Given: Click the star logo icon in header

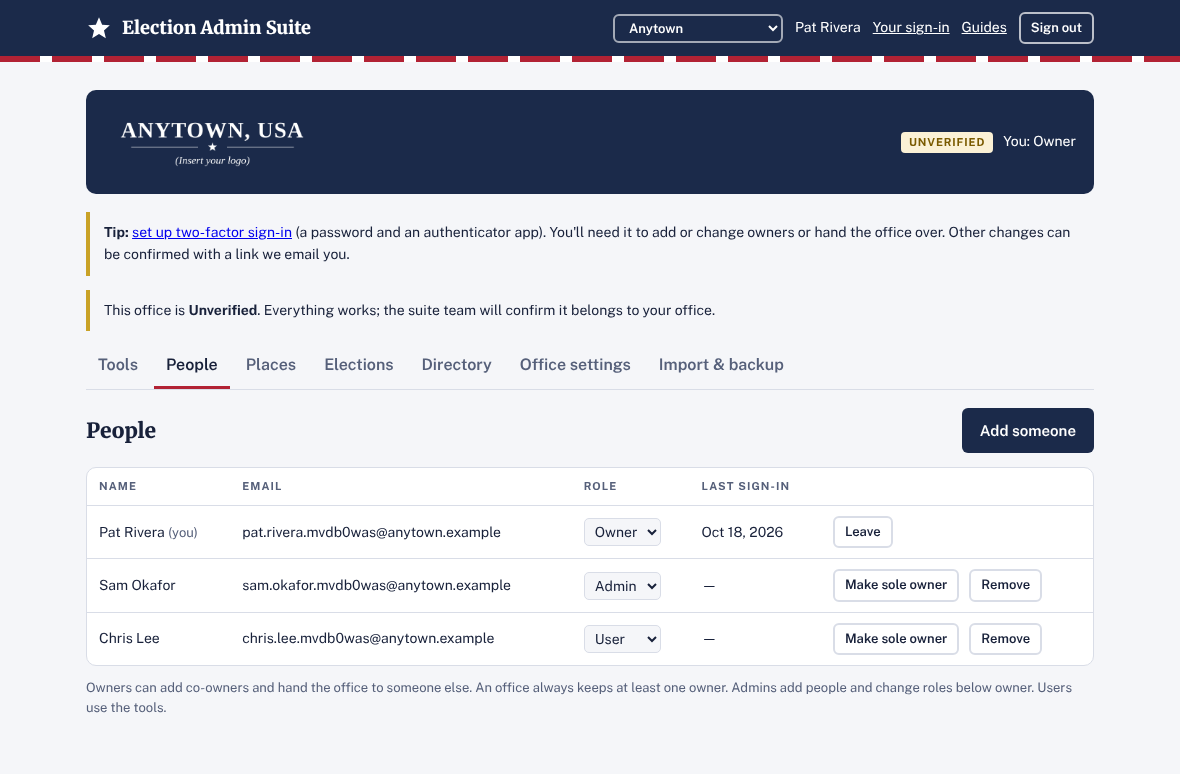Looking at the screenshot, I should tap(99, 29).
